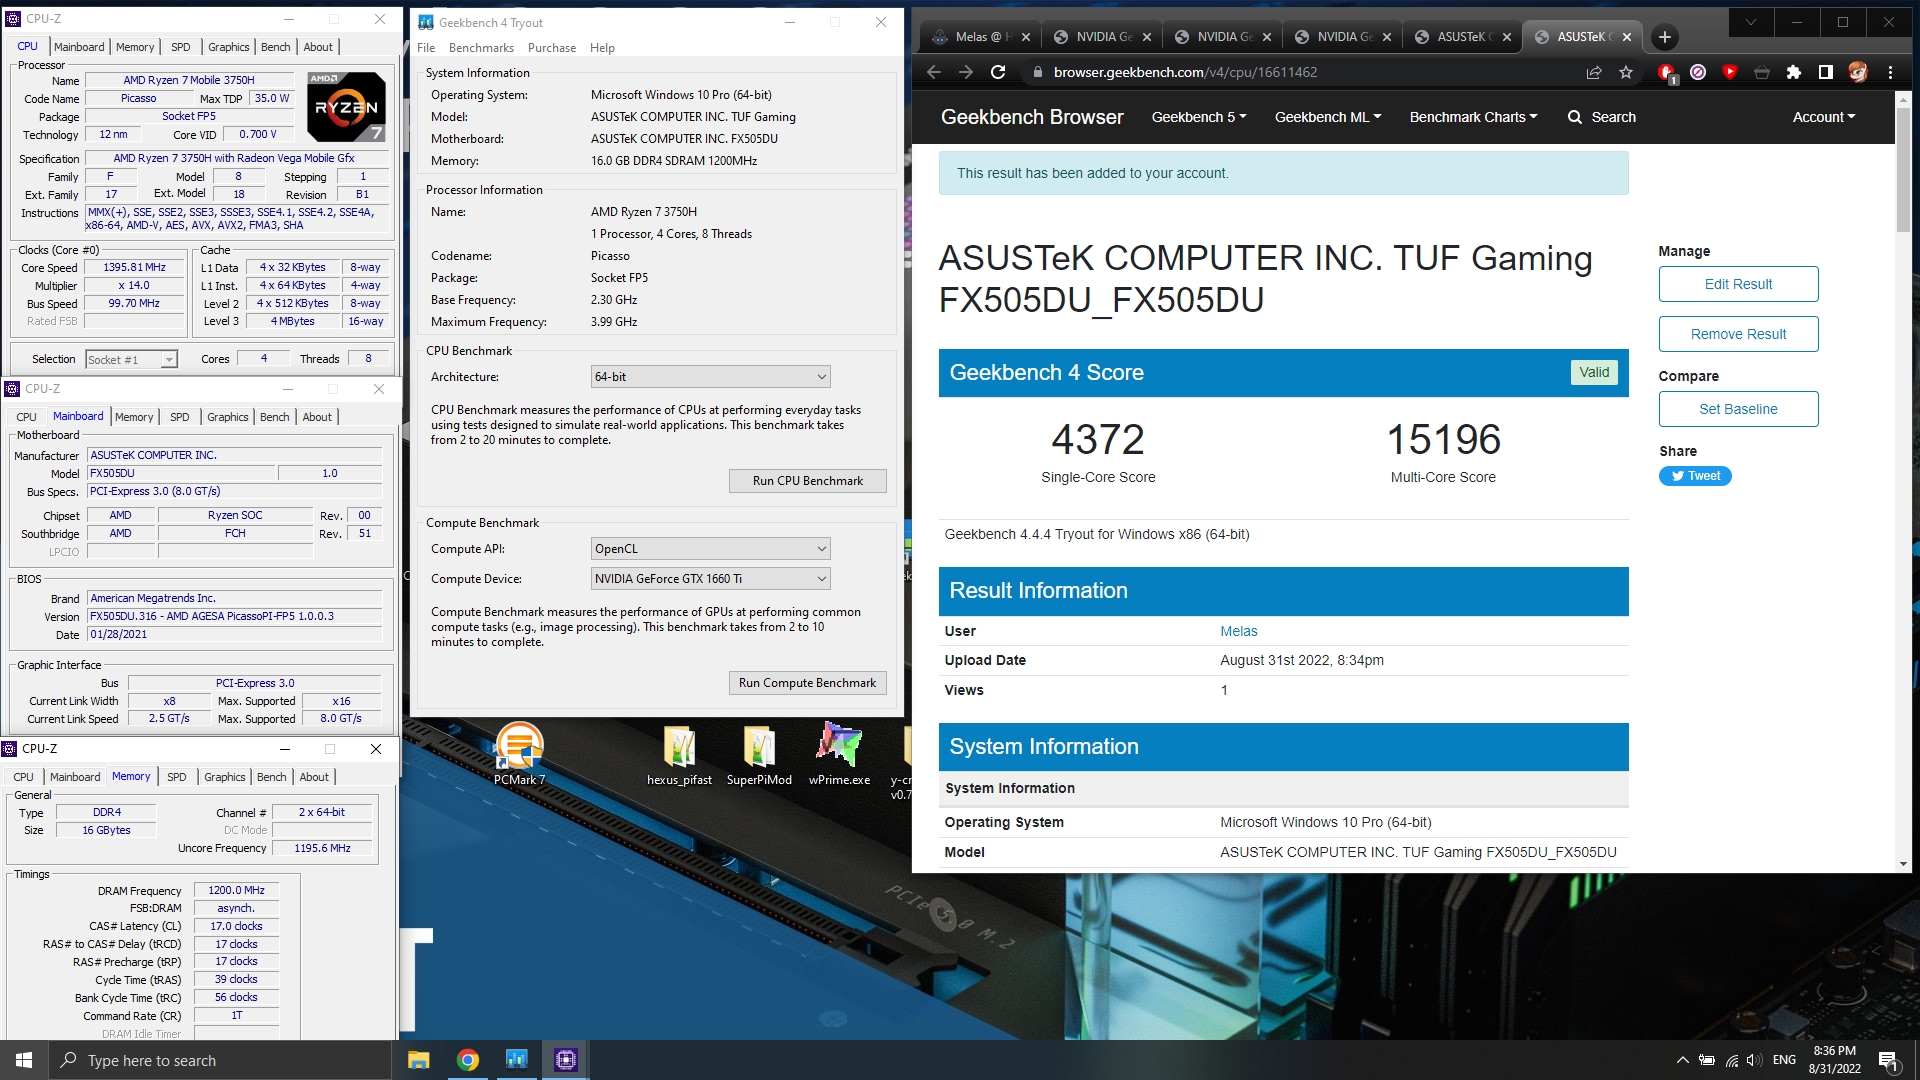This screenshot has height=1080, width=1920.
Task: Click the browser address bar URL
Action: (1185, 72)
